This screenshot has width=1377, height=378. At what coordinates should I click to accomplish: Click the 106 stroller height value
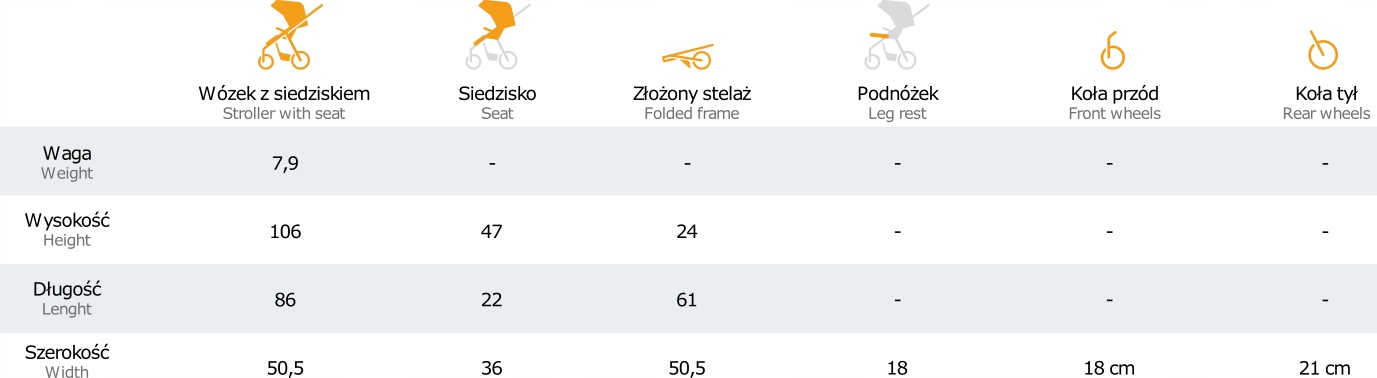pyautogui.click(x=285, y=232)
